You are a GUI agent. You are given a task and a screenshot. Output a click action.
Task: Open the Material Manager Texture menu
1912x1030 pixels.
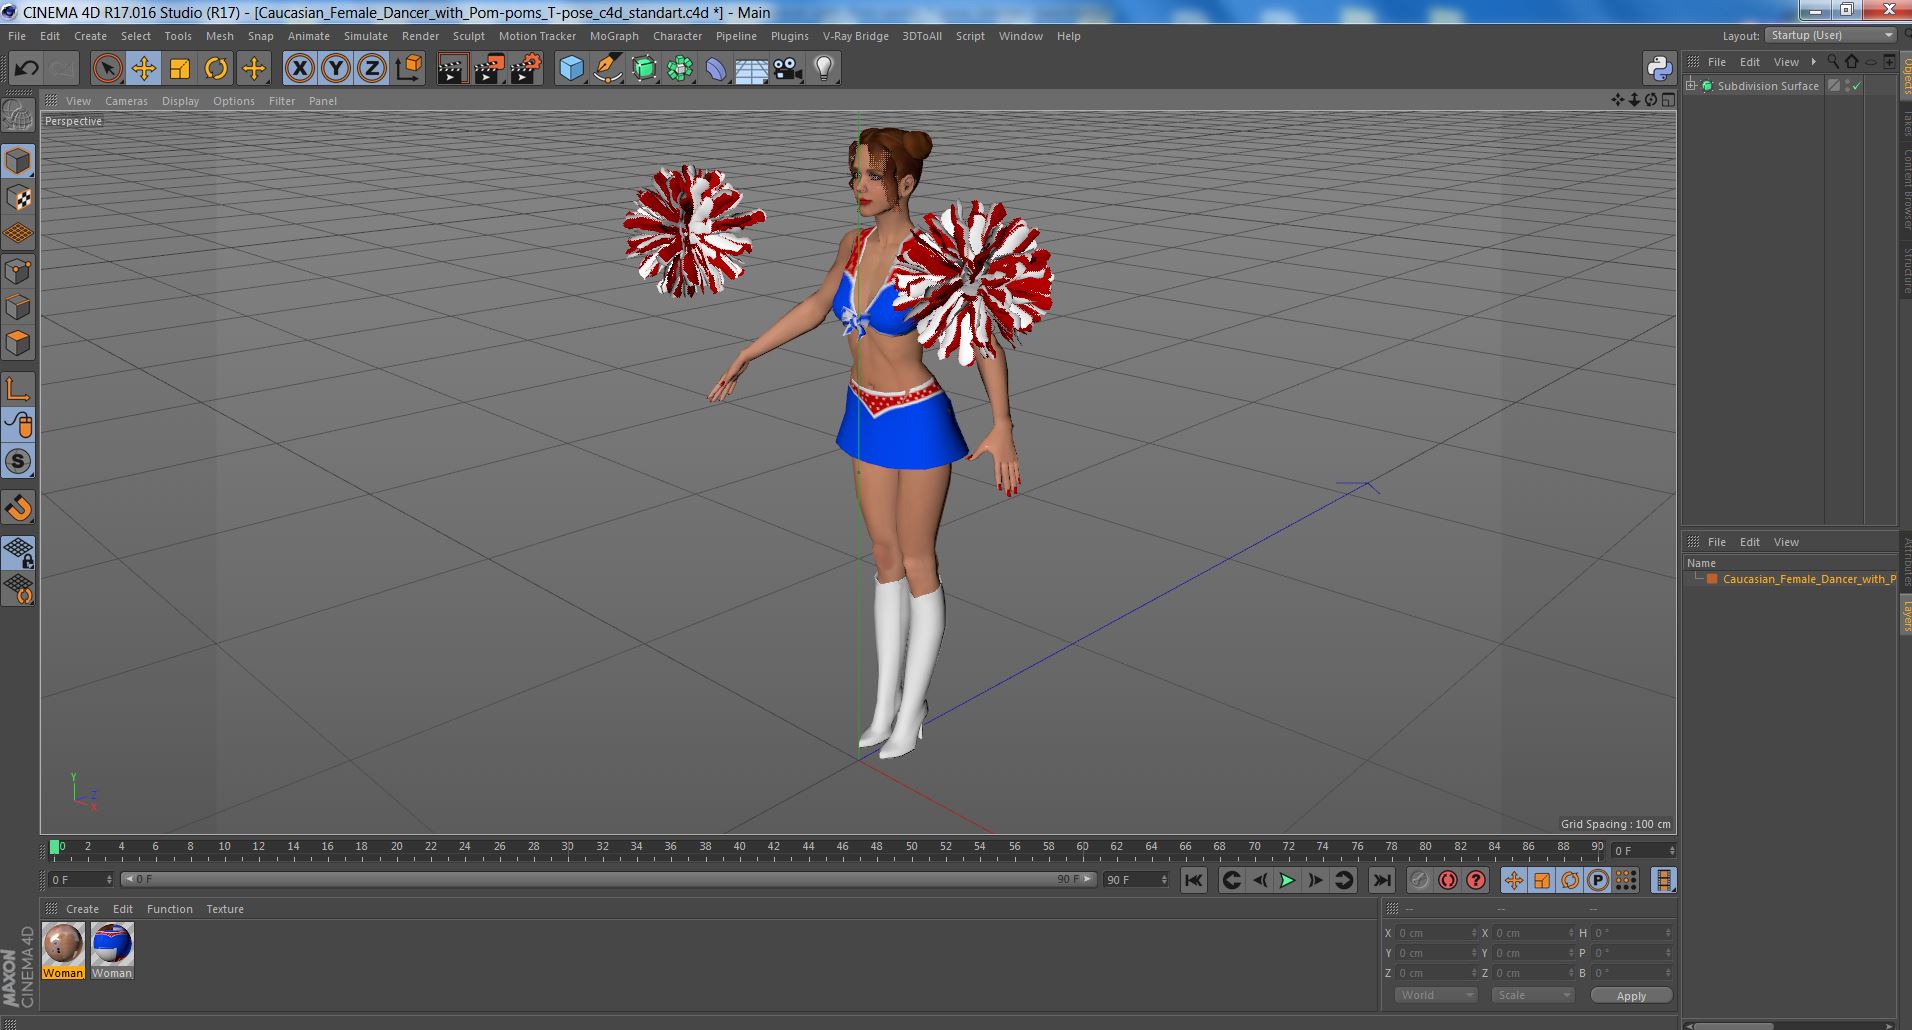(x=225, y=909)
